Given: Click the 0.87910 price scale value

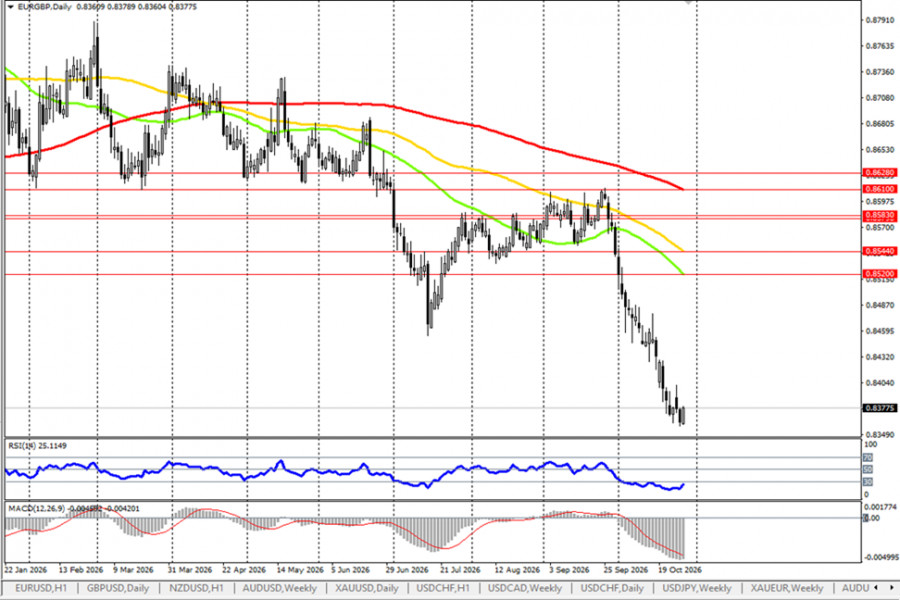Looking at the screenshot, I should [x=879, y=20].
